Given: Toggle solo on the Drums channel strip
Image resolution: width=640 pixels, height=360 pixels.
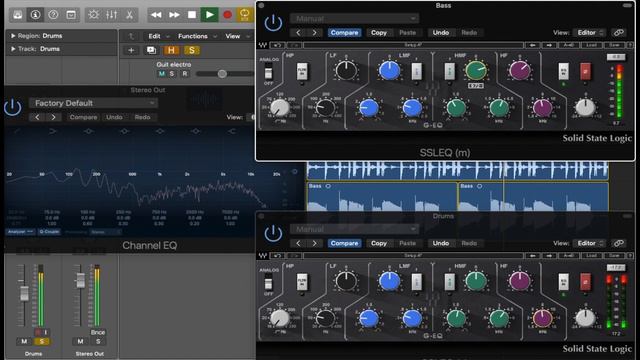Looking at the screenshot, I should [42, 342].
